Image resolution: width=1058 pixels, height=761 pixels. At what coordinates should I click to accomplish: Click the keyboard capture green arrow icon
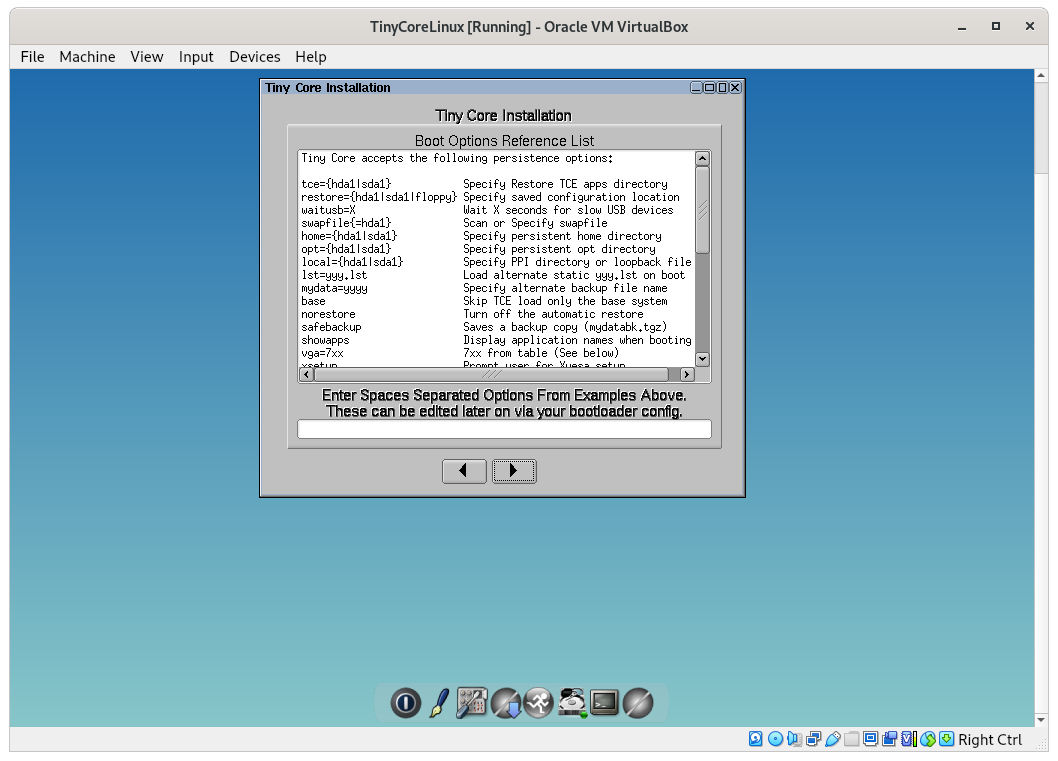click(947, 739)
